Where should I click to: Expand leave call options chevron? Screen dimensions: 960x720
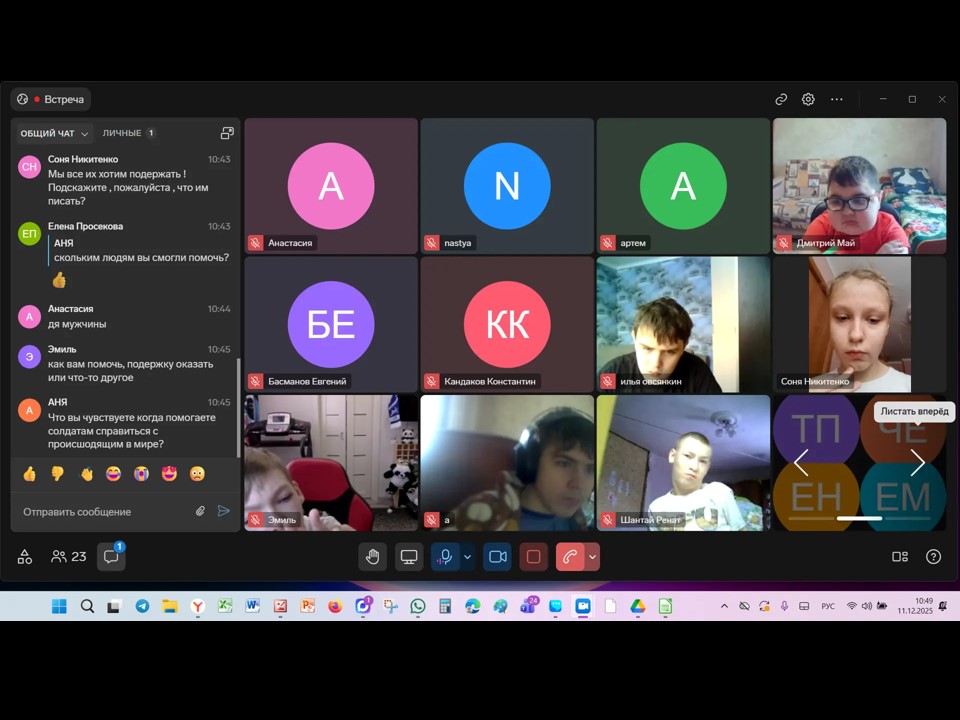[592, 557]
